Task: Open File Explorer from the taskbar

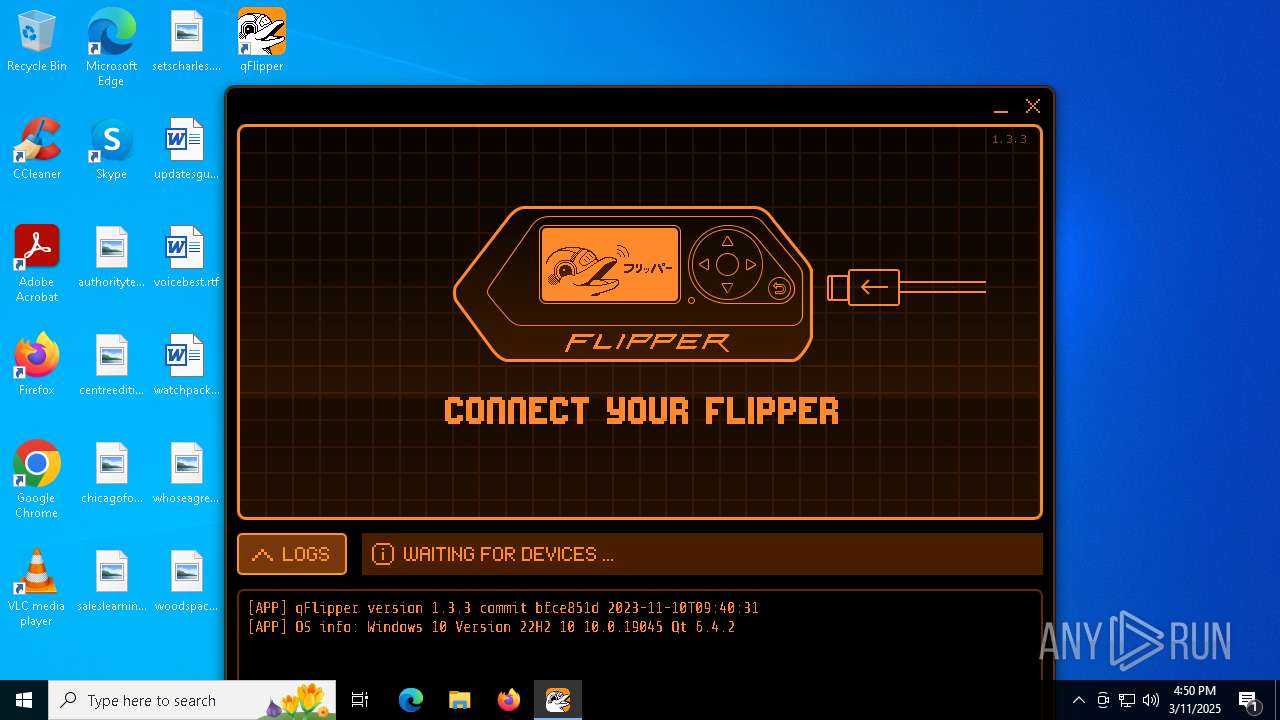Action: click(459, 700)
